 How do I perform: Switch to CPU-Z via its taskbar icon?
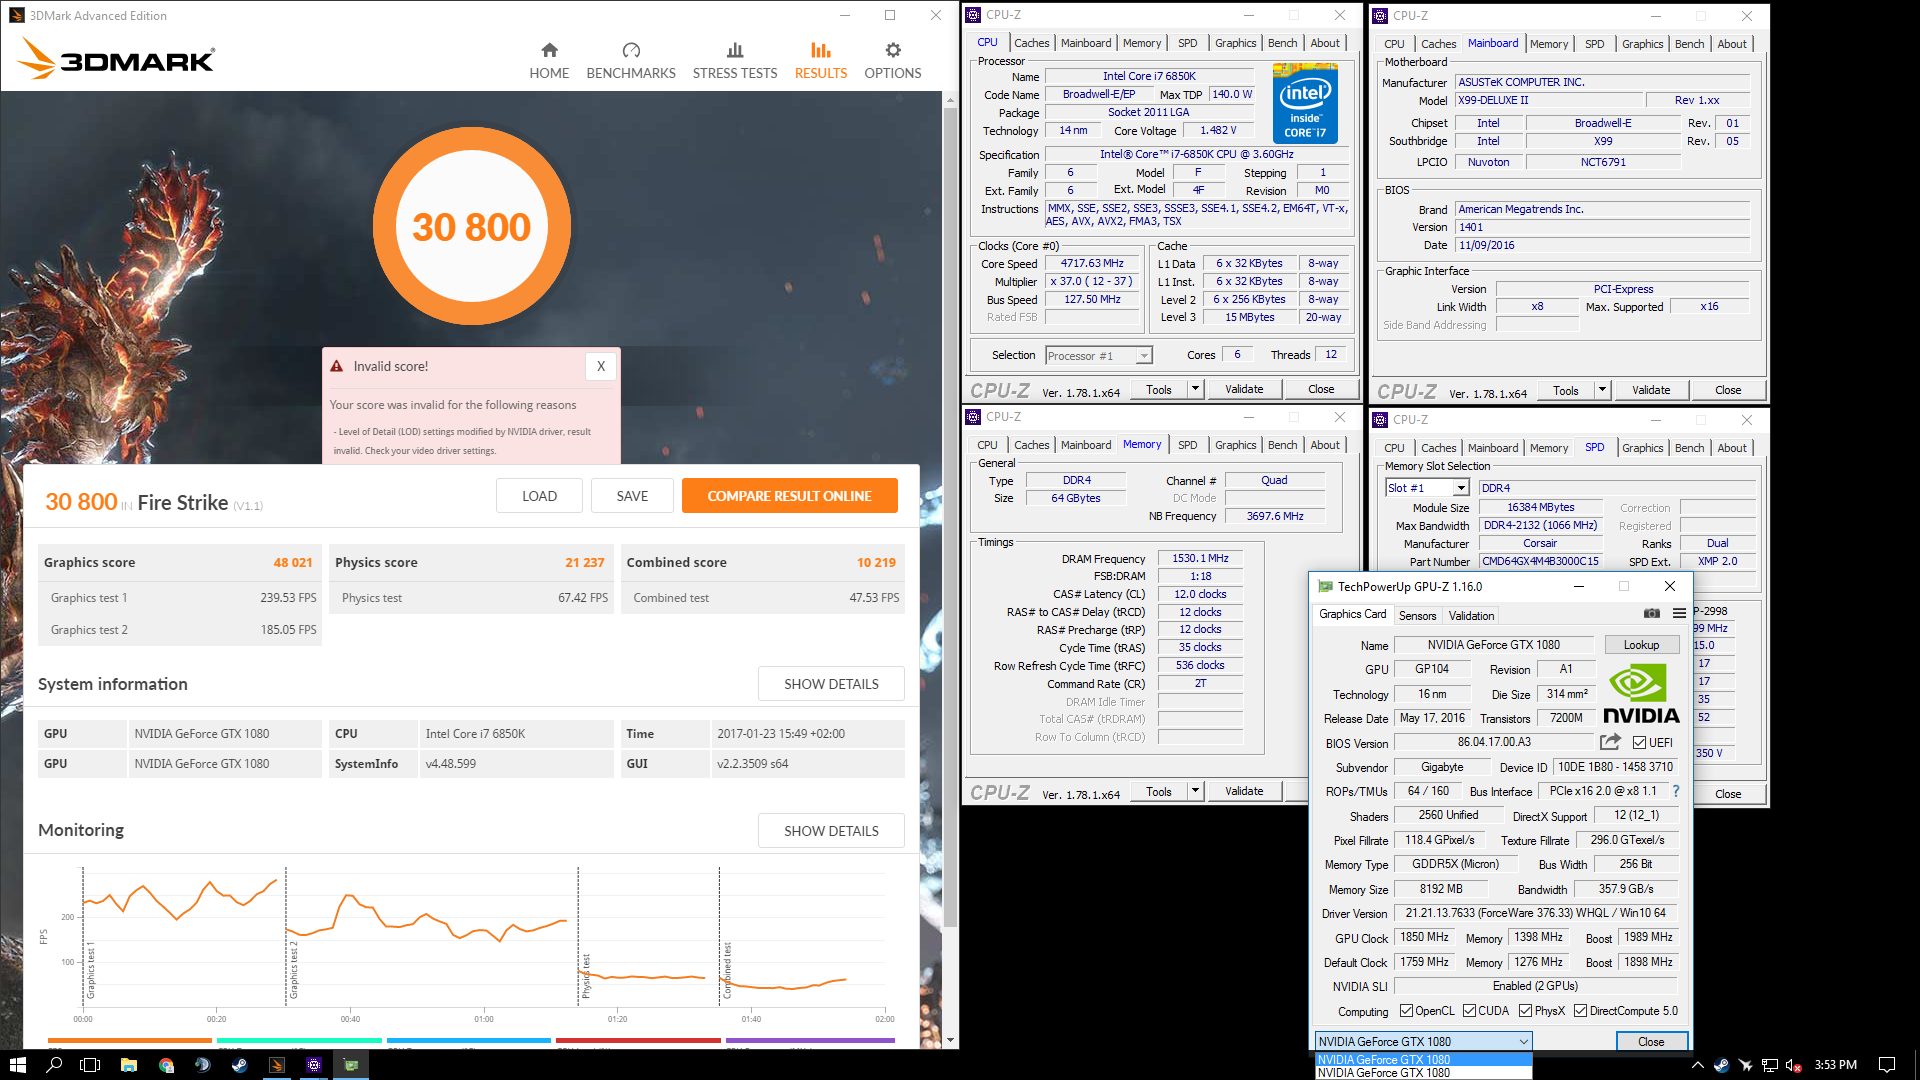(314, 1065)
